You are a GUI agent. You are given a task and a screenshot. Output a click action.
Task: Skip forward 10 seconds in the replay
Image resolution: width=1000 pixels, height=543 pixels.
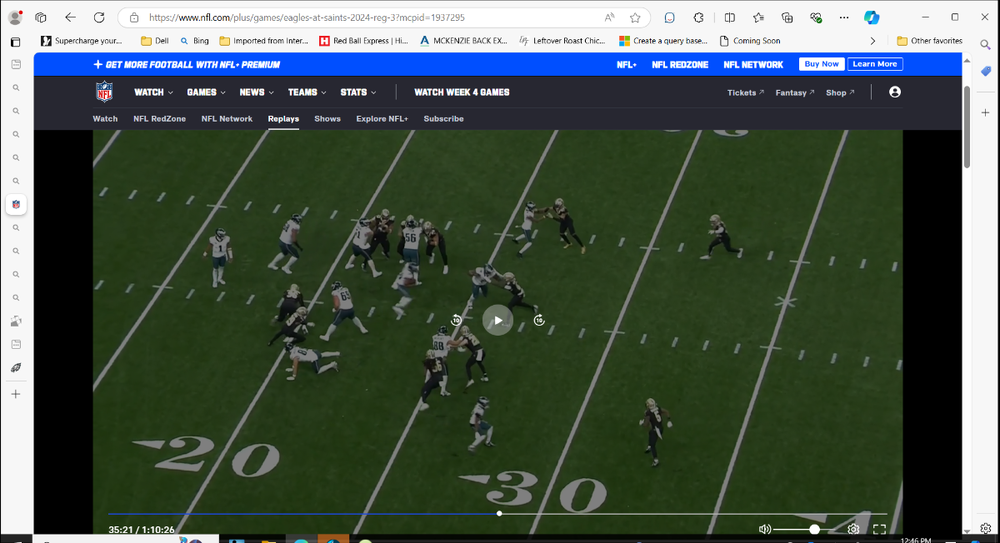pyautogui.click(x=539, y=320)
